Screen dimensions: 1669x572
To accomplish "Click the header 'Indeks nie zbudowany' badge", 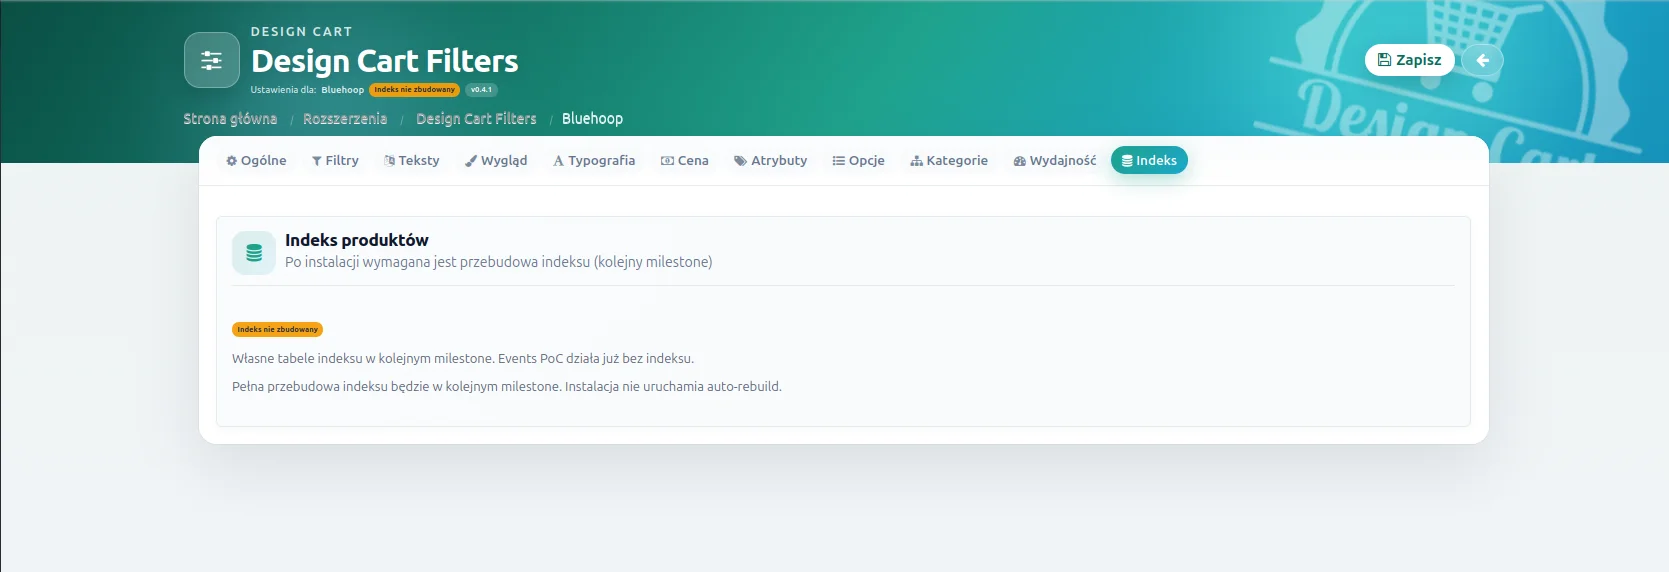I will pos(414,90).
